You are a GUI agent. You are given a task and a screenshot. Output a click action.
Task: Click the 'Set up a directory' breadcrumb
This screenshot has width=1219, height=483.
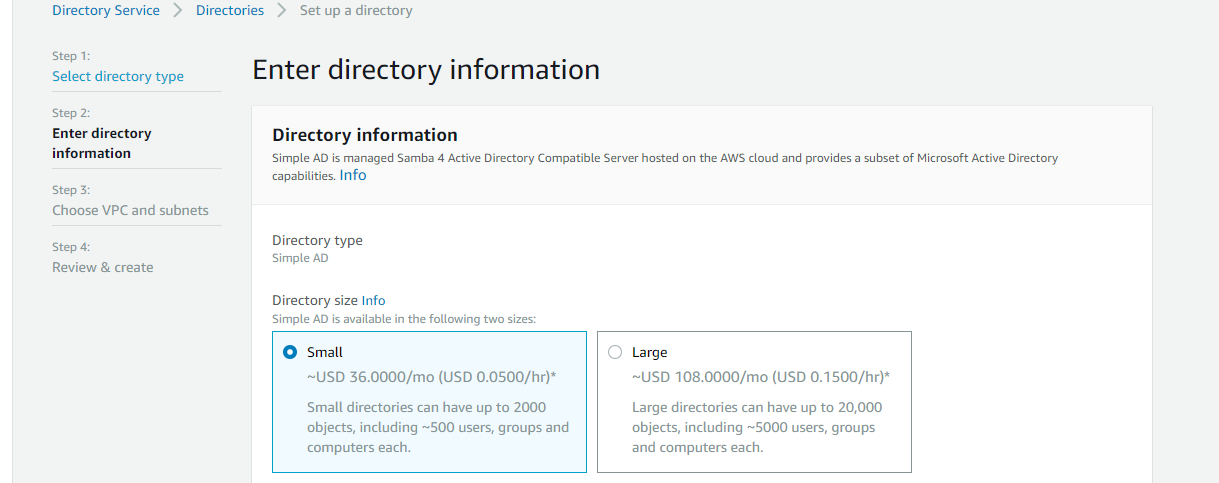tap(356, 11)
